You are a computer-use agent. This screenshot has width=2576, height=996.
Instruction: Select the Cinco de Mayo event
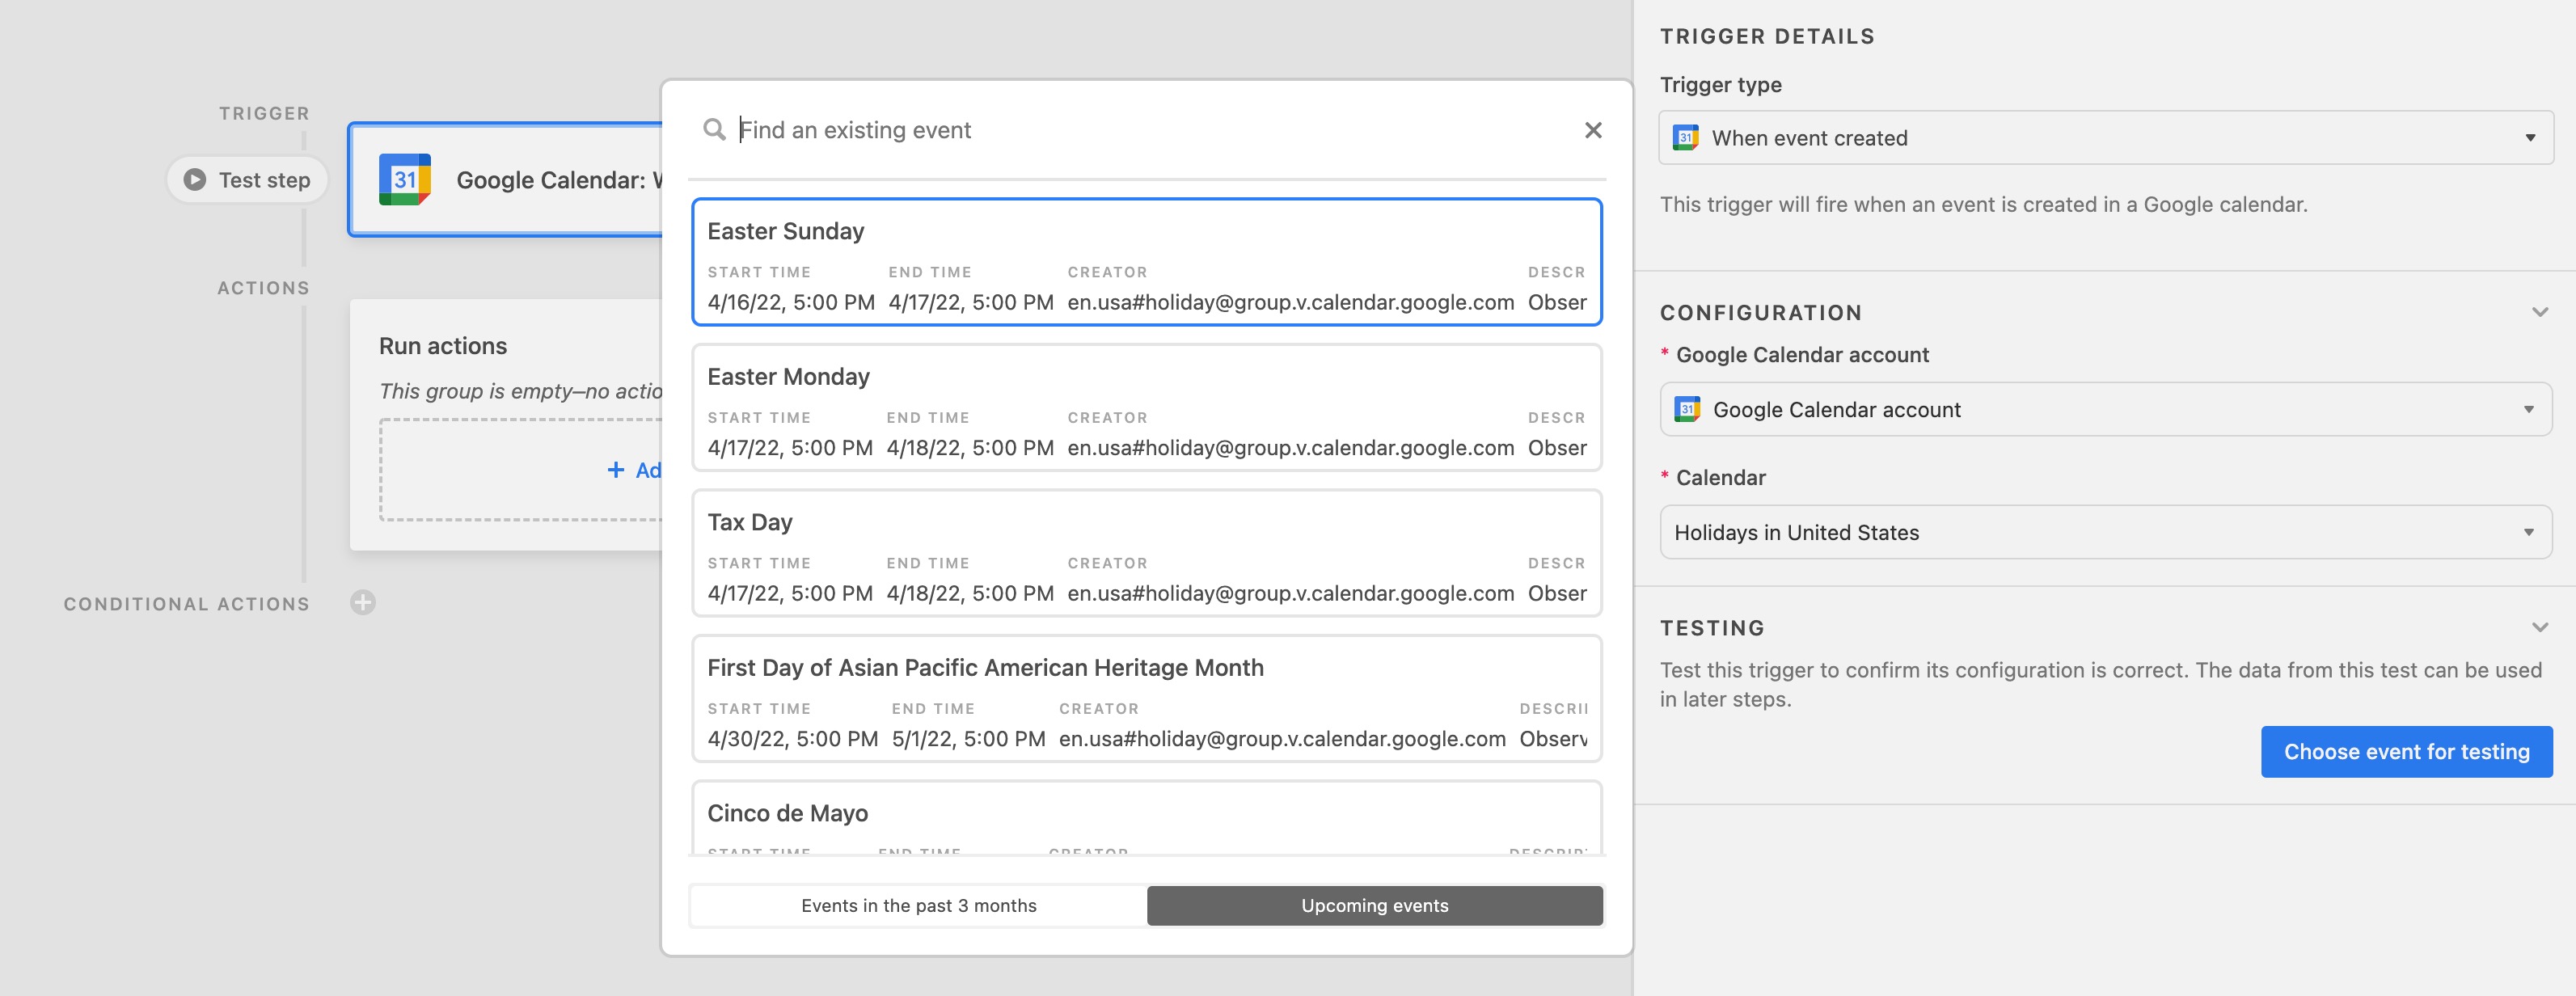click(x=1147, y=818)
